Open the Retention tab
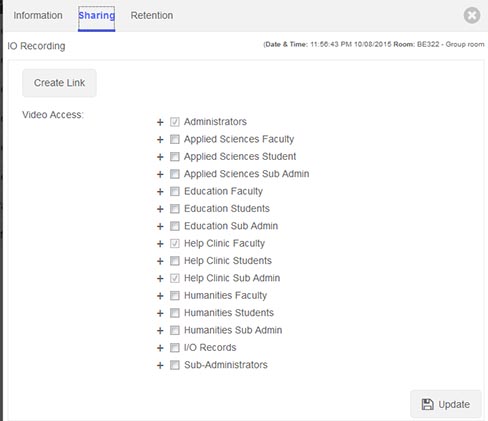488x421 pixels. [152, 15]
